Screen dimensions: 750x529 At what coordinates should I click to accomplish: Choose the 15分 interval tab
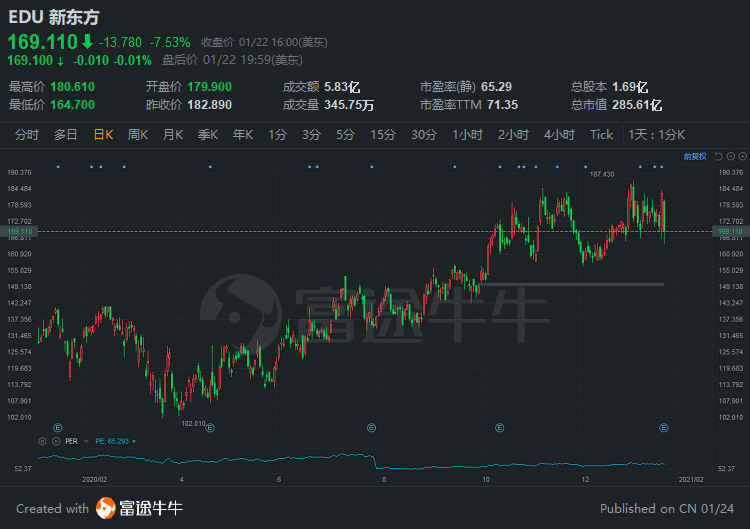pos(383,135)
